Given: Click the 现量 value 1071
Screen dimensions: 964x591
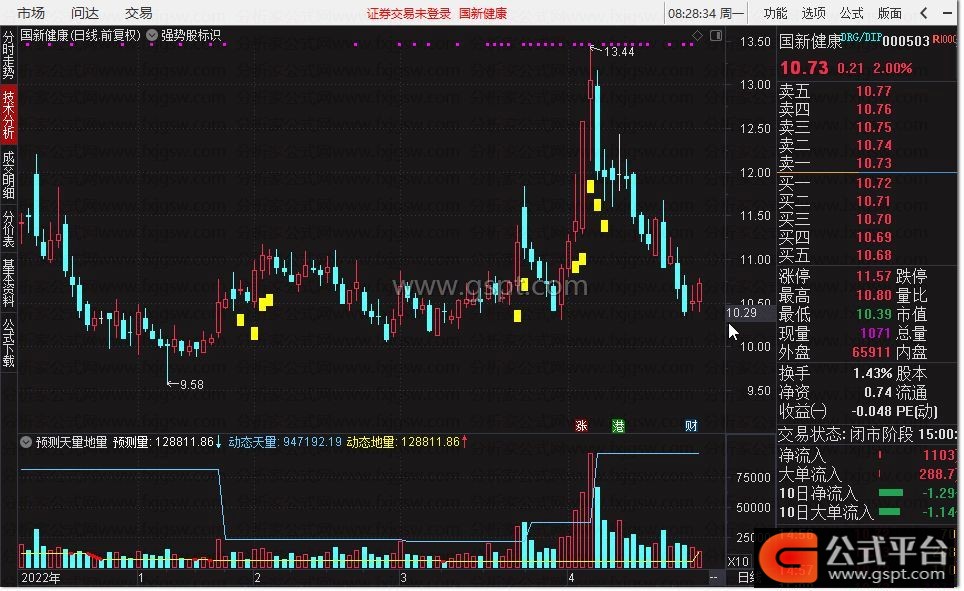Looking at the screenshot, I should [875, 333].
